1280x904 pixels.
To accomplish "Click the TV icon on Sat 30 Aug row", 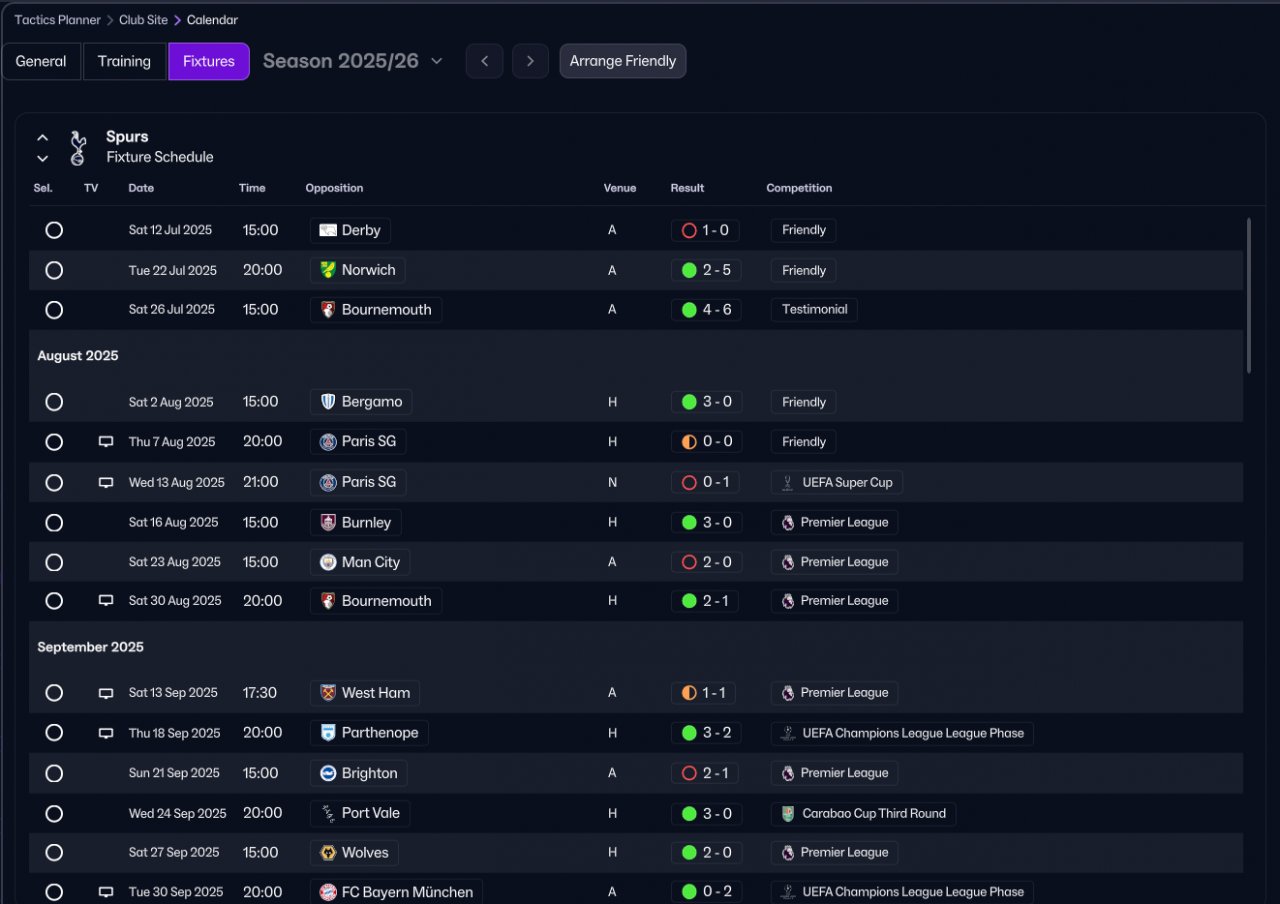I will coord(106,601).
